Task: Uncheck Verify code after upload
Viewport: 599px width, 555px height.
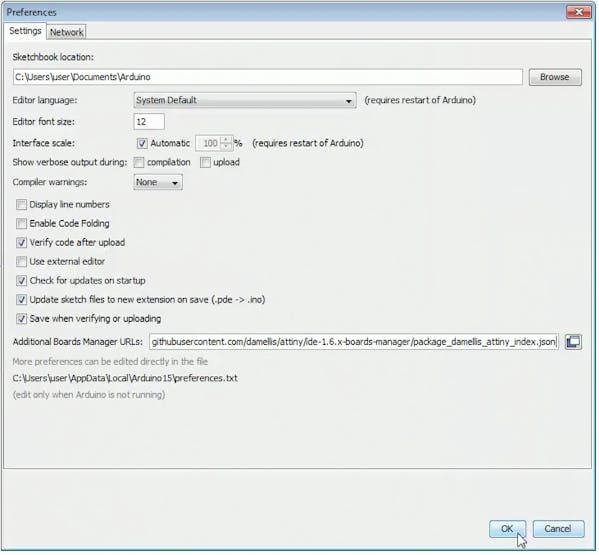Action: click(21, 243)
